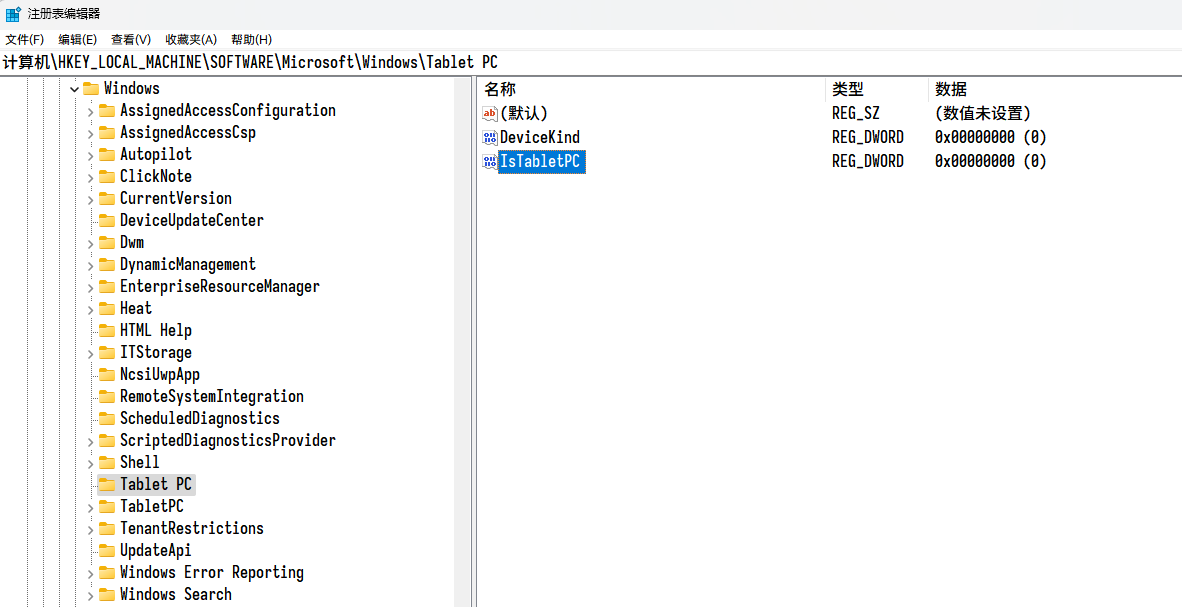1182x607 pixels.
Task: Click the DWORD icon beside IsTabletPC
Action: pyautogui.click(x=490, y=162)
